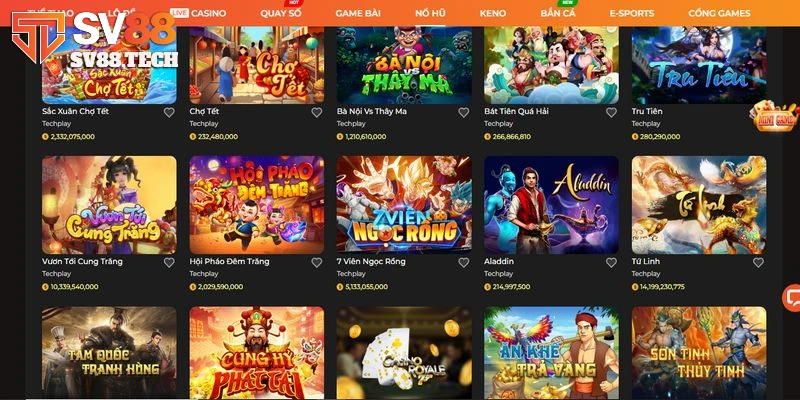Click heart icon beside Hội Pháo Đêm Trăng
Viewport: 800px width, 400px height.
coord(316,262)
